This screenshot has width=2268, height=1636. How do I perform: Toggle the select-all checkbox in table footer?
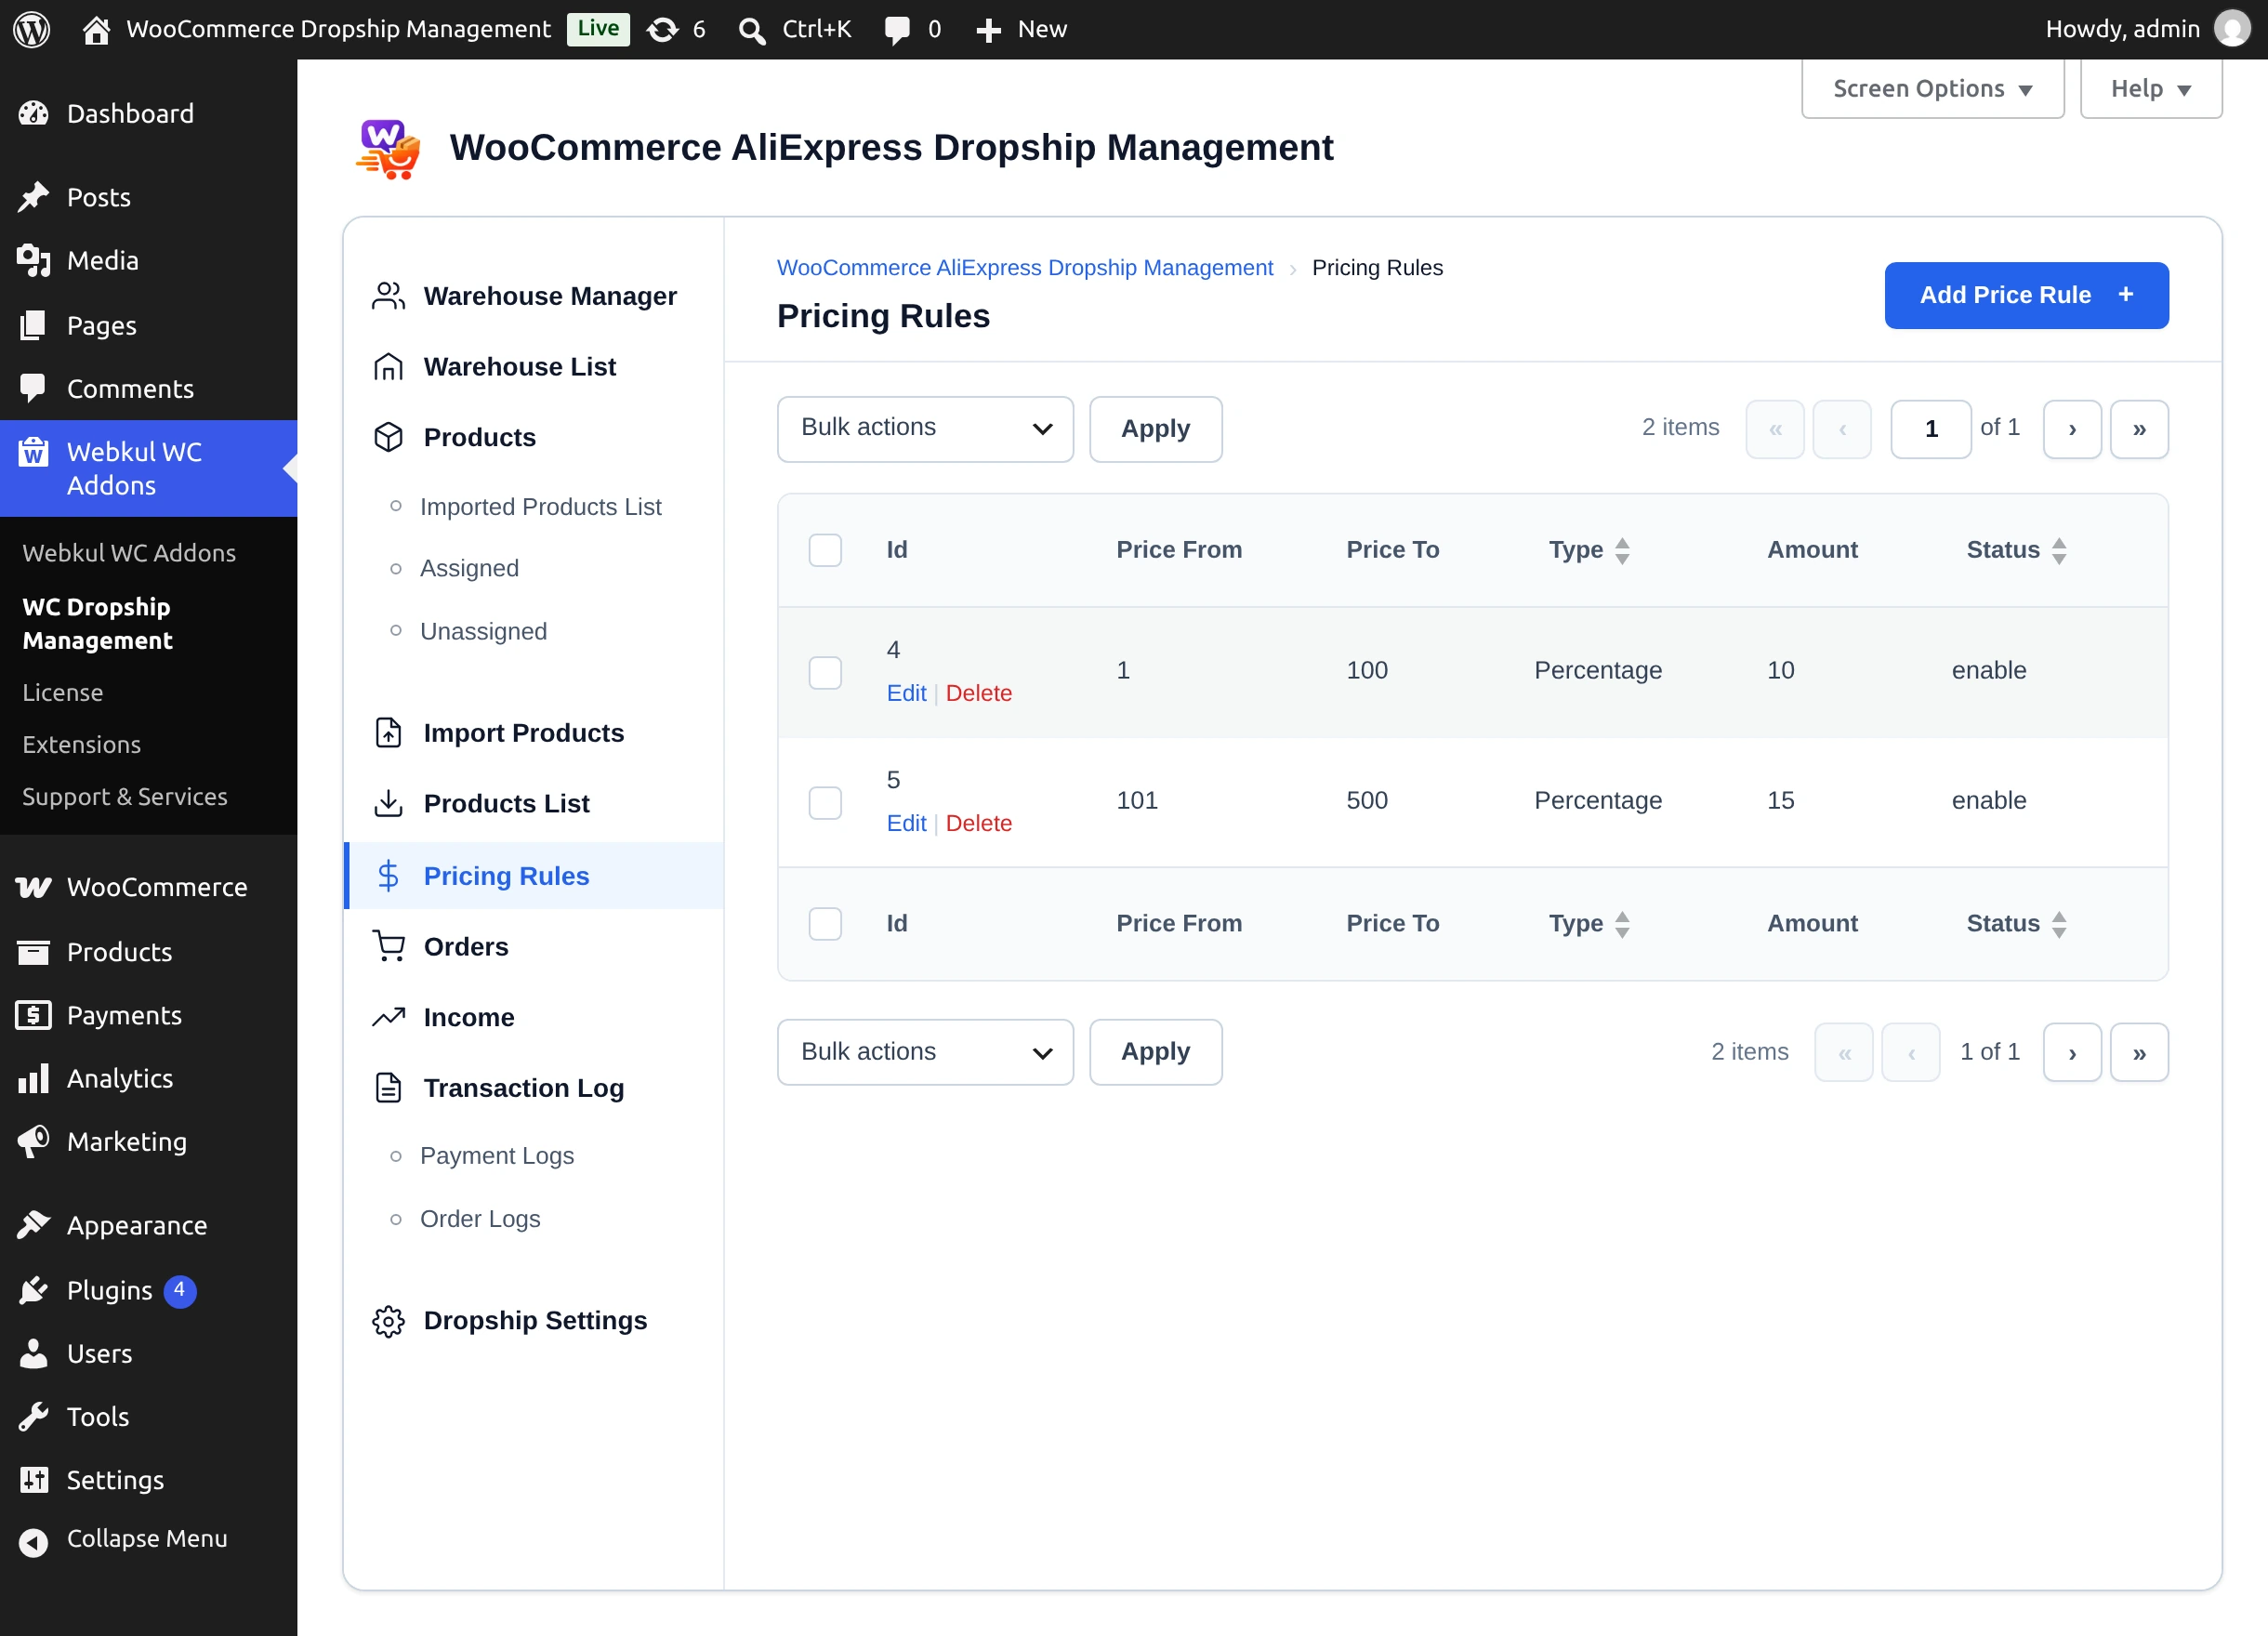(825, 923)
